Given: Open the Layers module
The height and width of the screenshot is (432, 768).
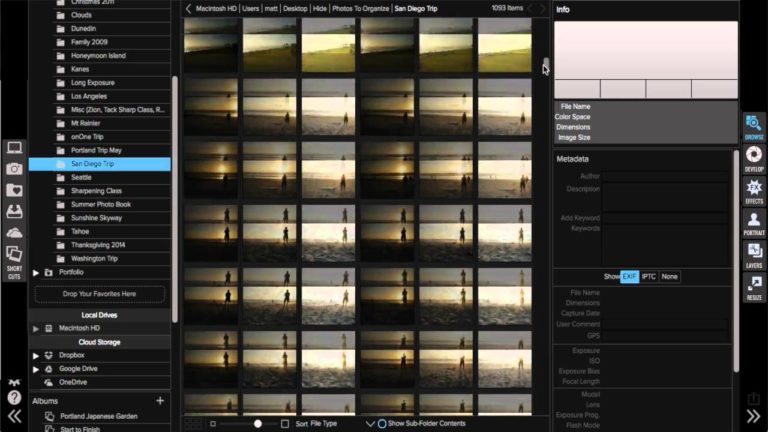Looking at the screenshot, I should 754,255.
